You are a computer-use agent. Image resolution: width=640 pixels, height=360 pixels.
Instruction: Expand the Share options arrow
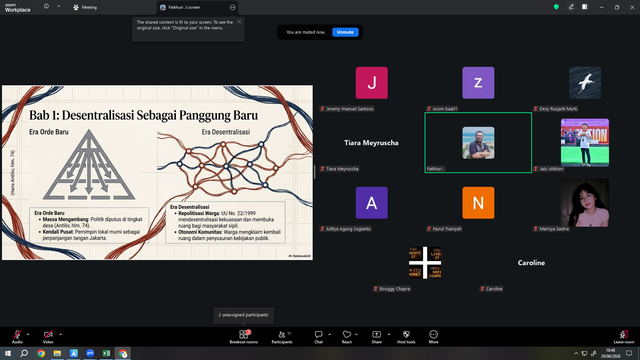coord(389,334)
